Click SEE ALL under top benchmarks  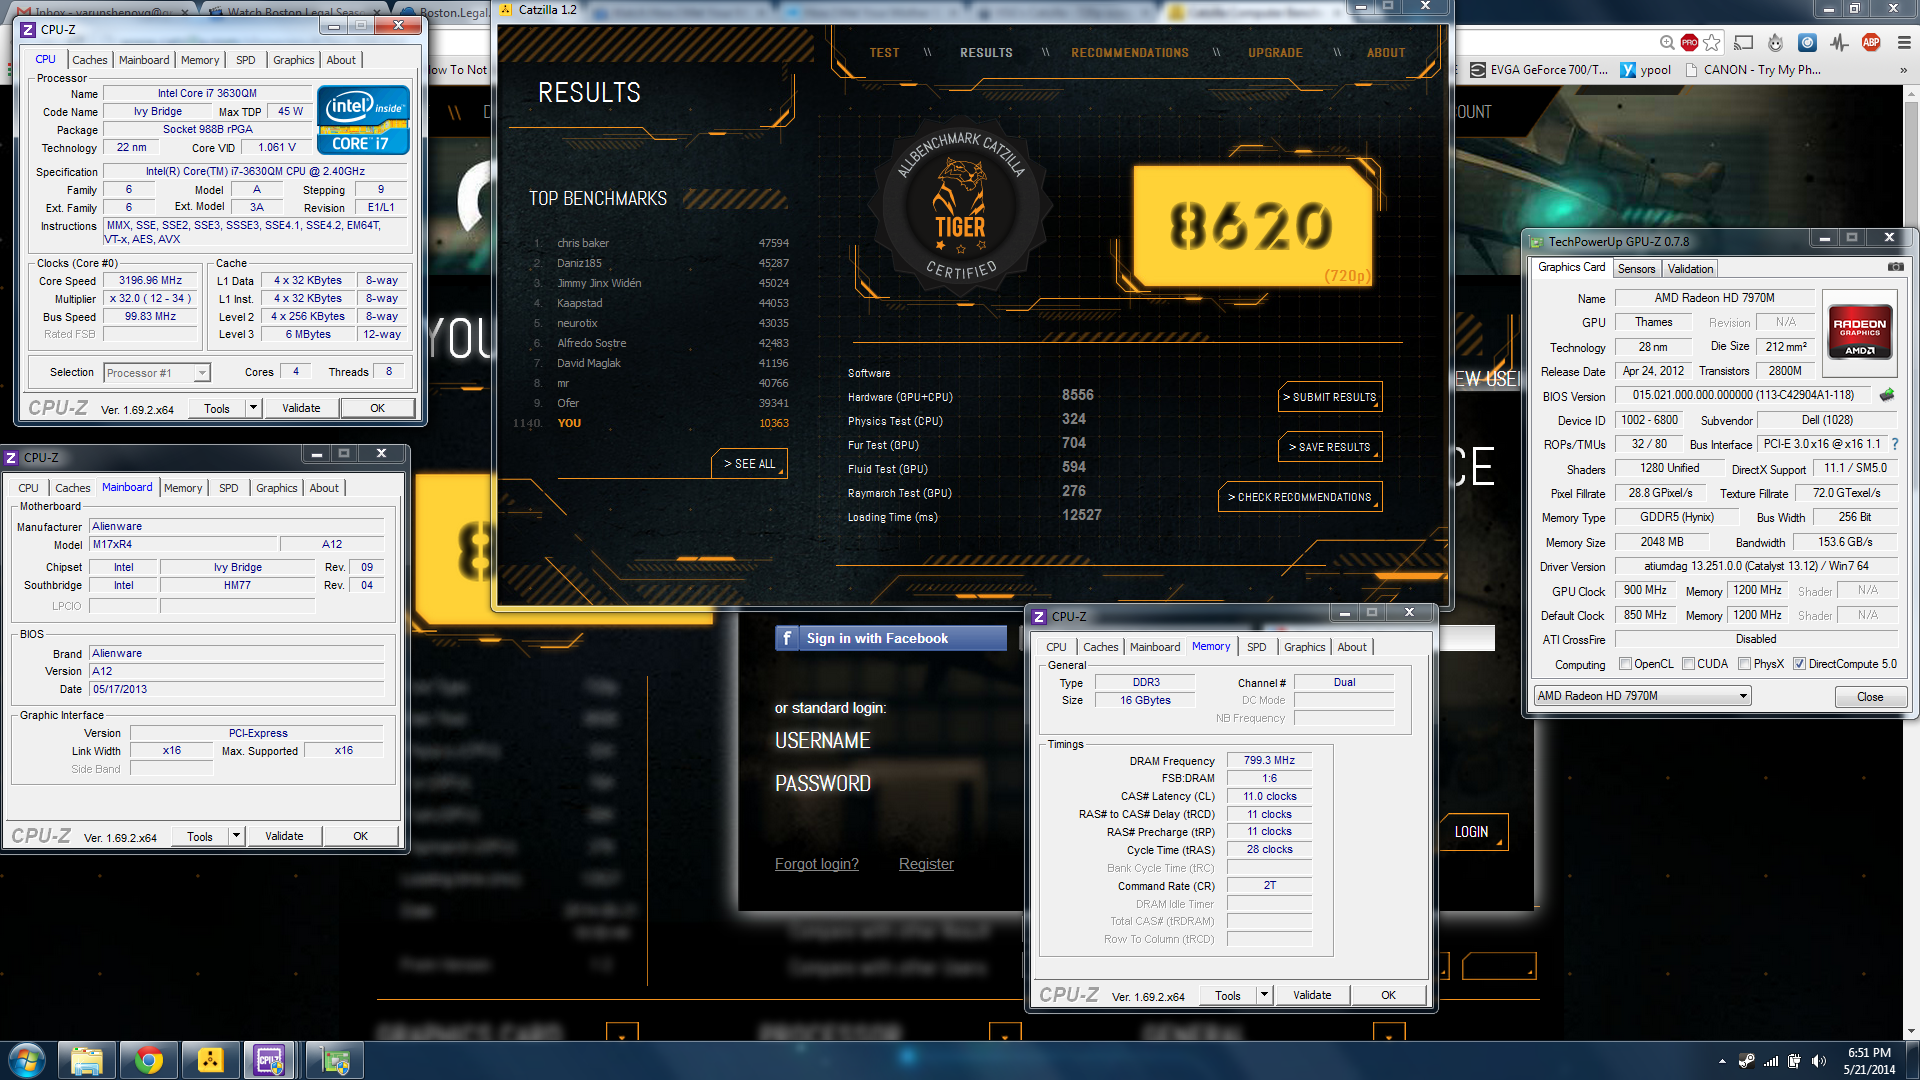click(x=749, y=464)
